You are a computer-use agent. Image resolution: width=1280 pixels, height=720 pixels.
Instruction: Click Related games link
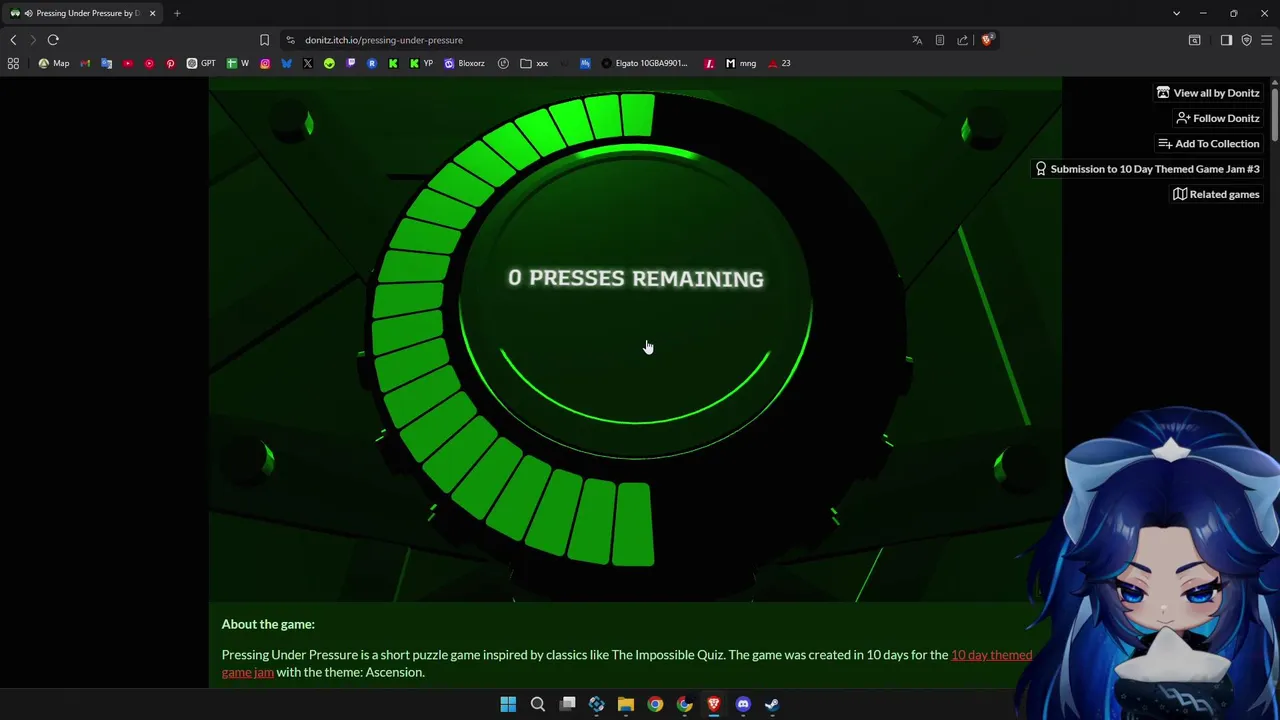click(1215, 194)
